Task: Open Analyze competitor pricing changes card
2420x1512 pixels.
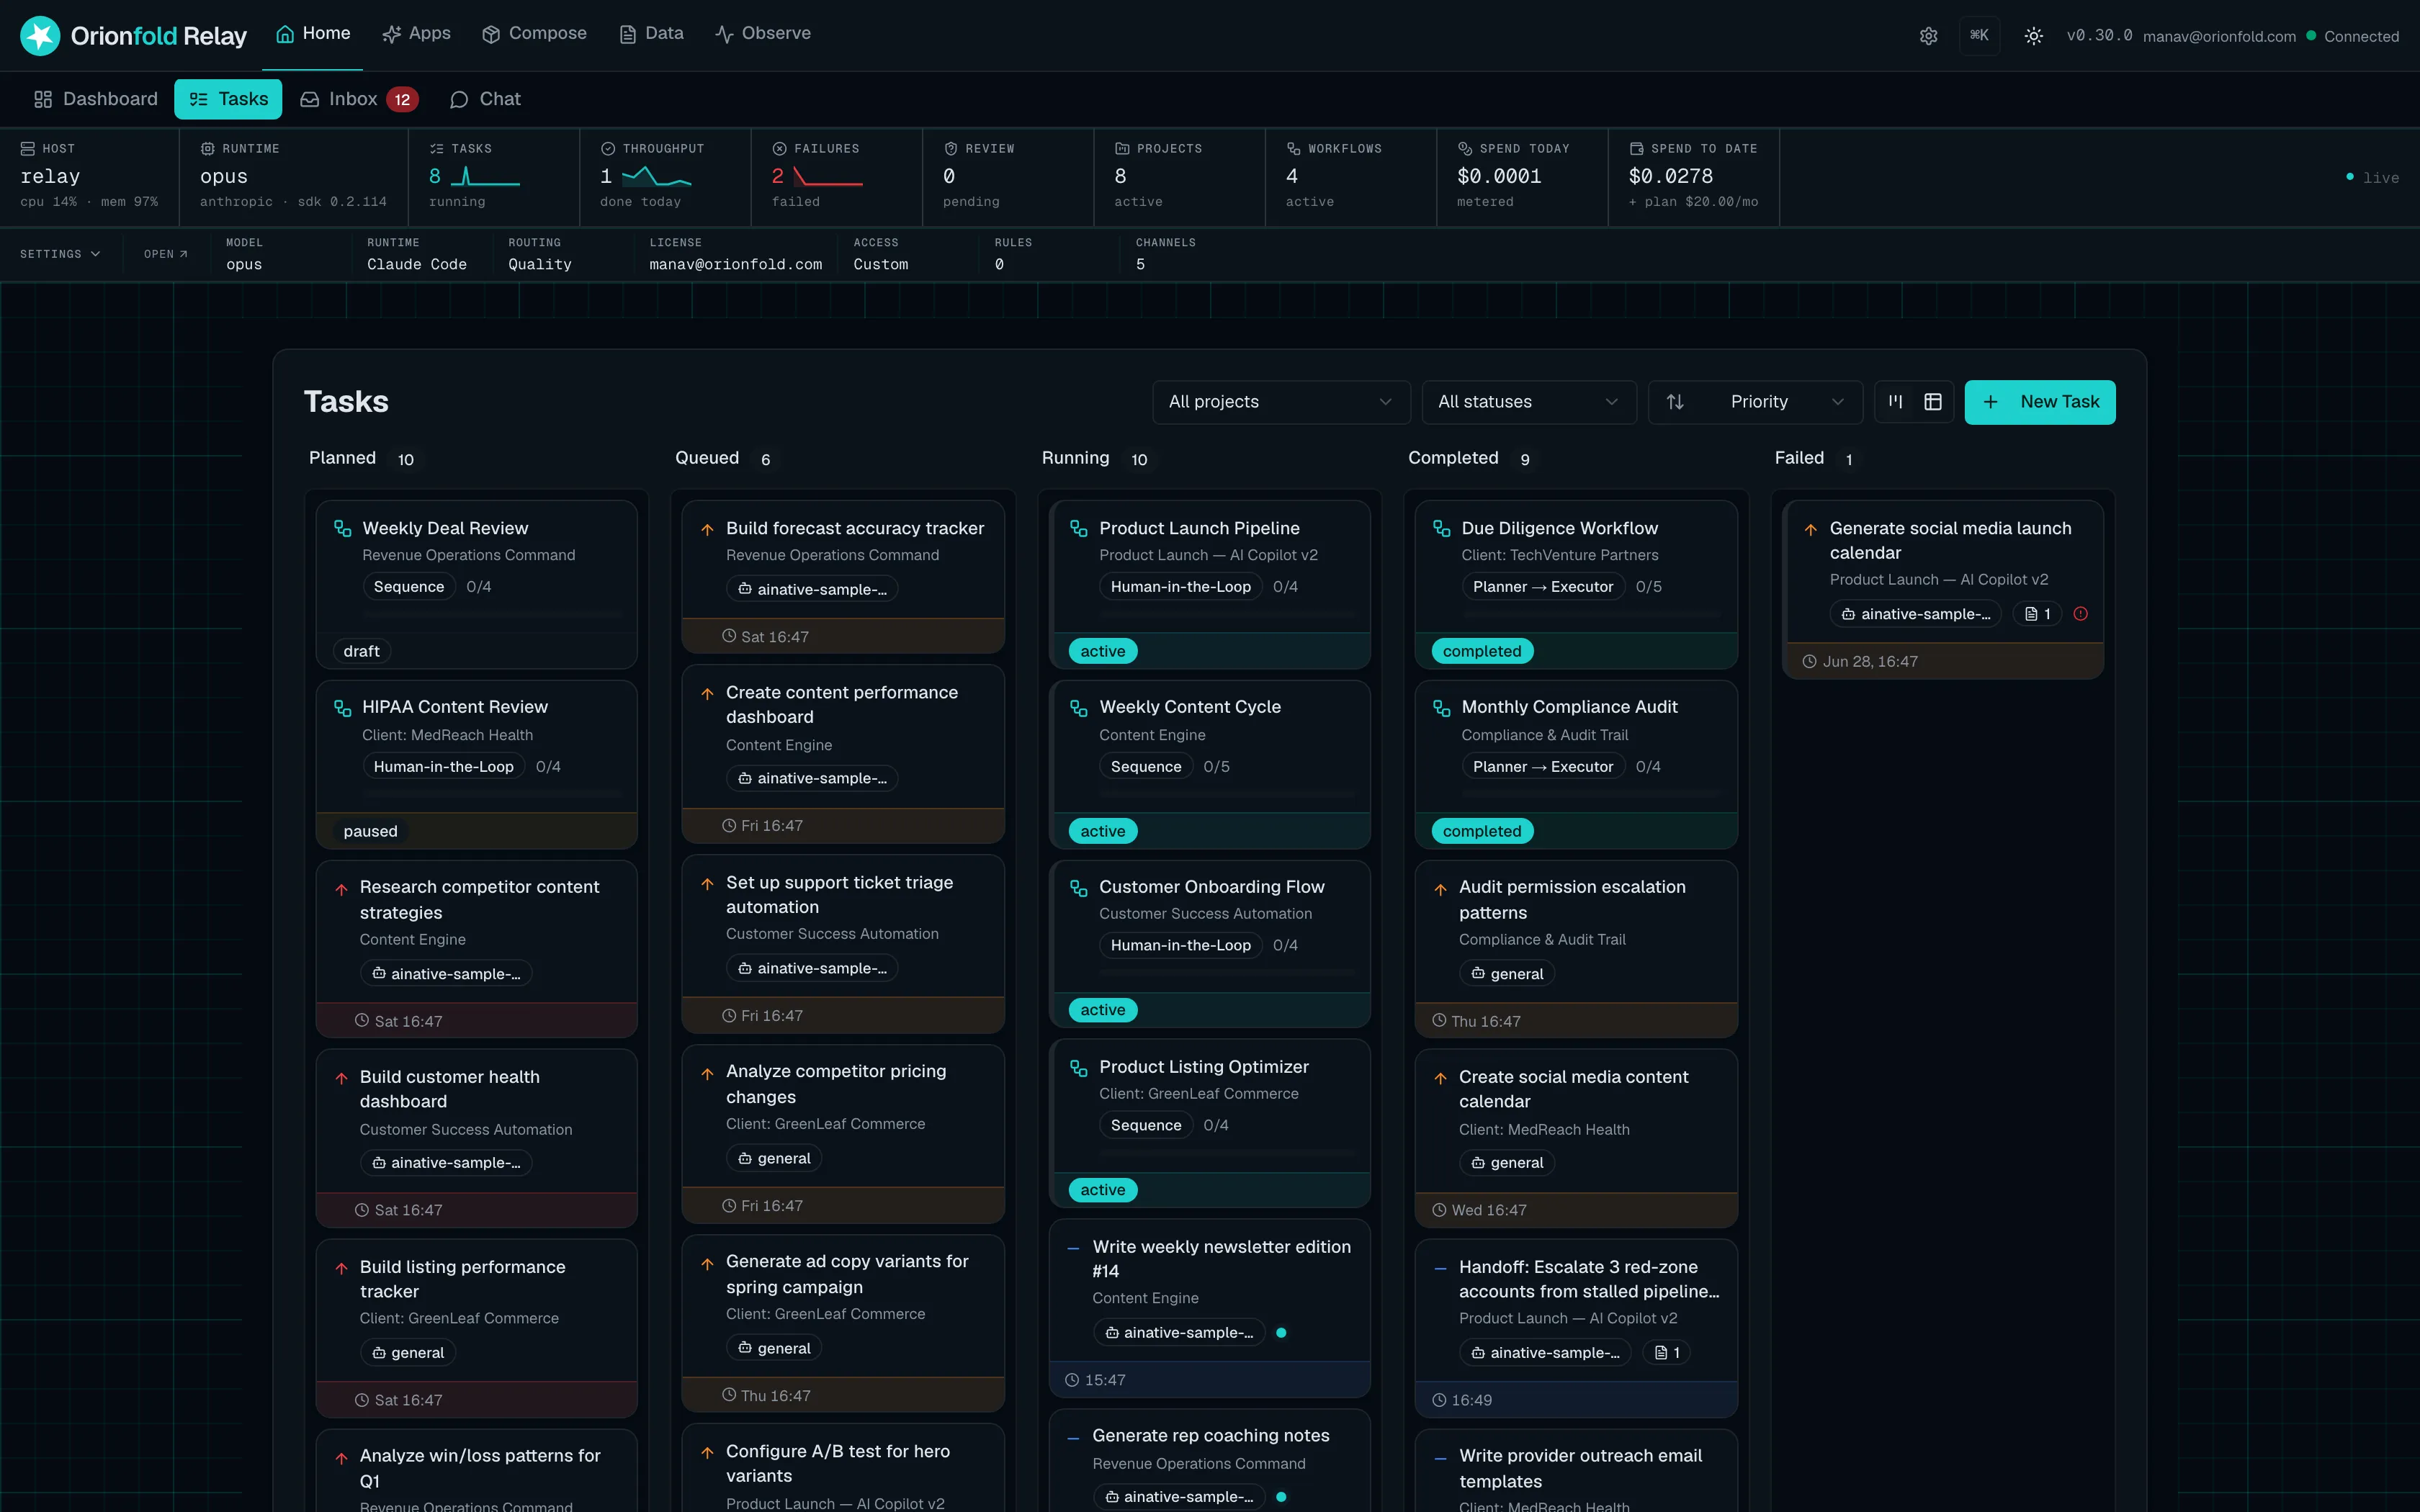Action: (843, 1133)
